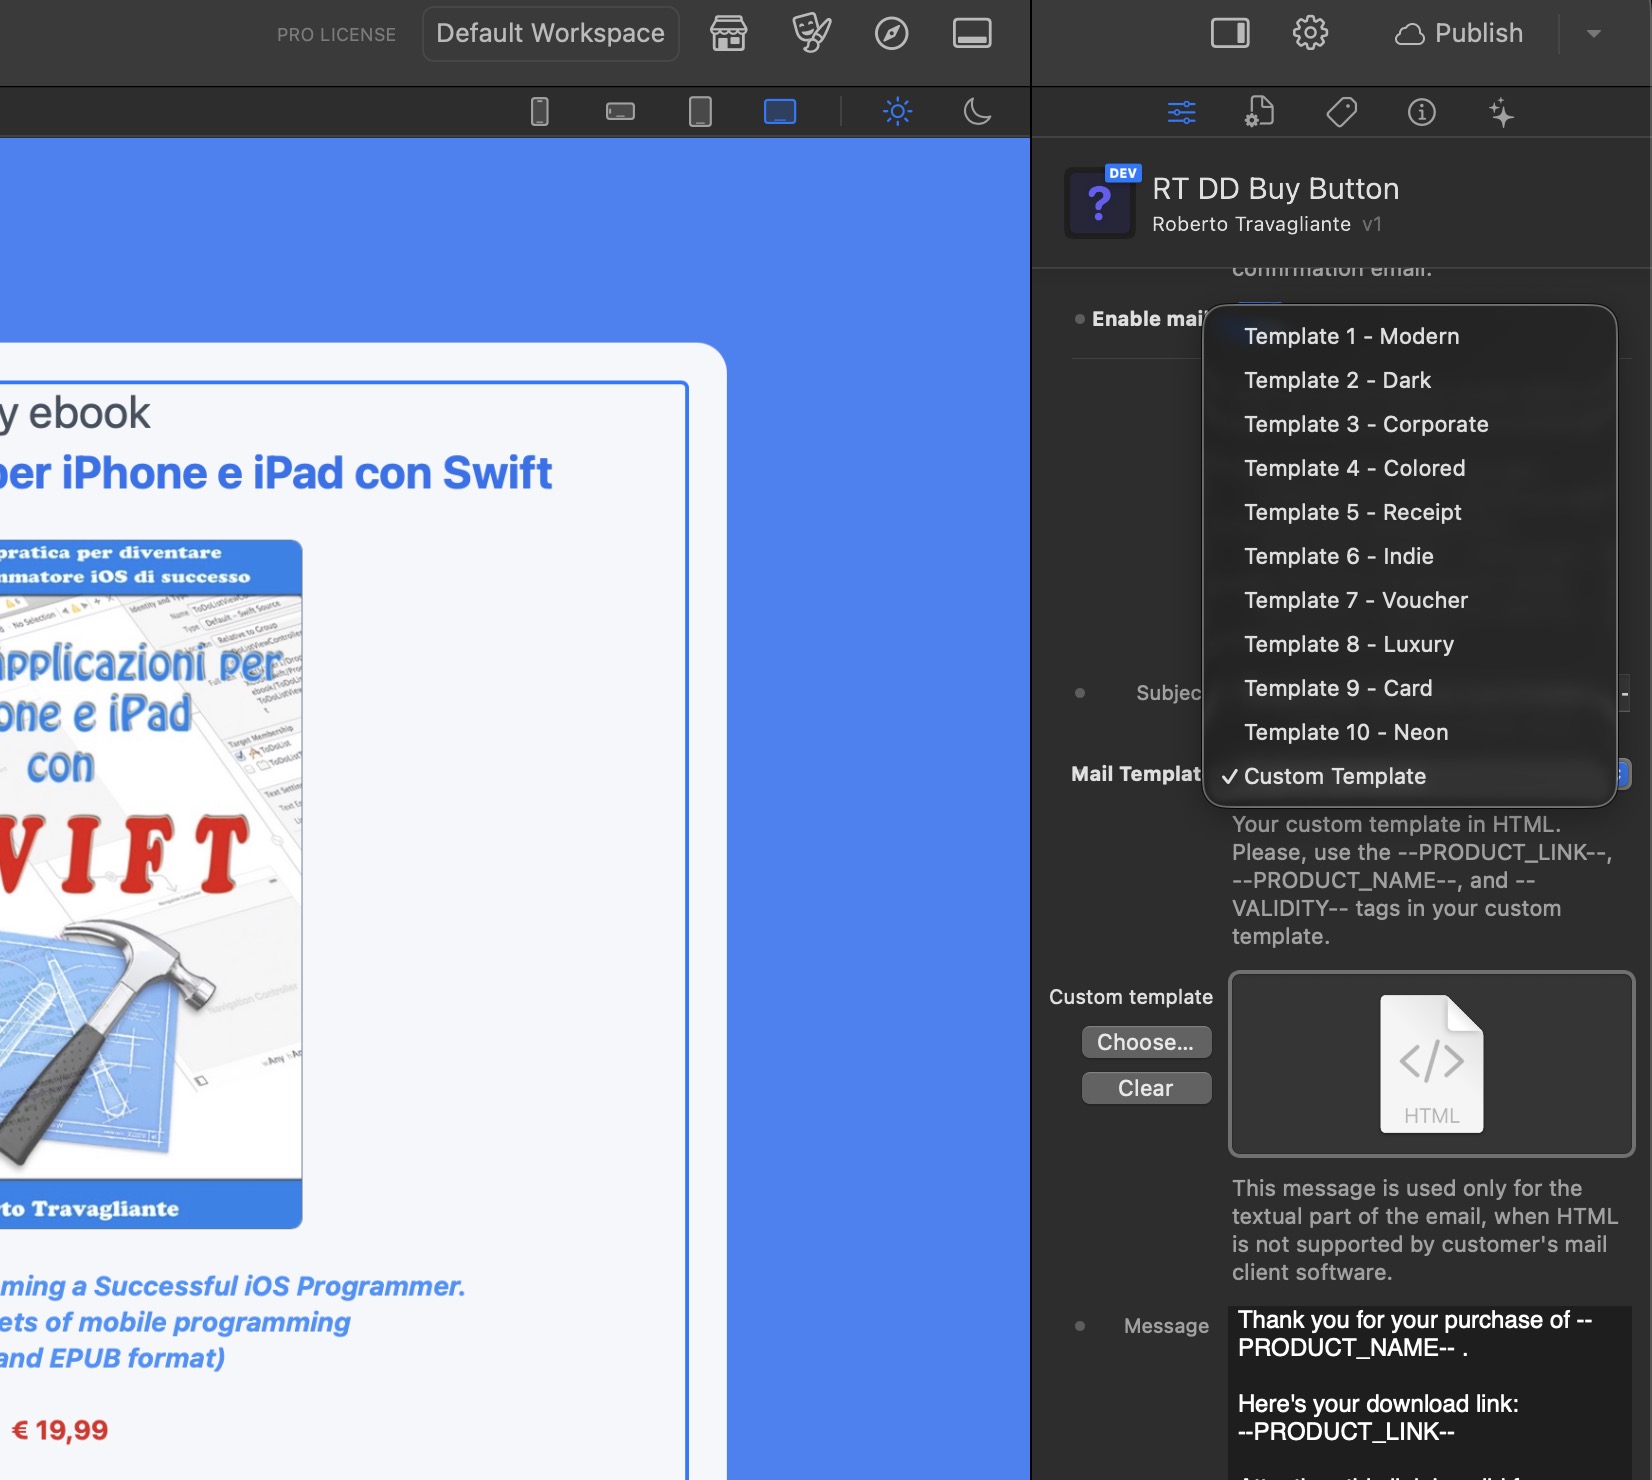This screenshot has width=1652, height=1480.
Task: Choose Template 5 - Receipt
Action: point(1410,512)
